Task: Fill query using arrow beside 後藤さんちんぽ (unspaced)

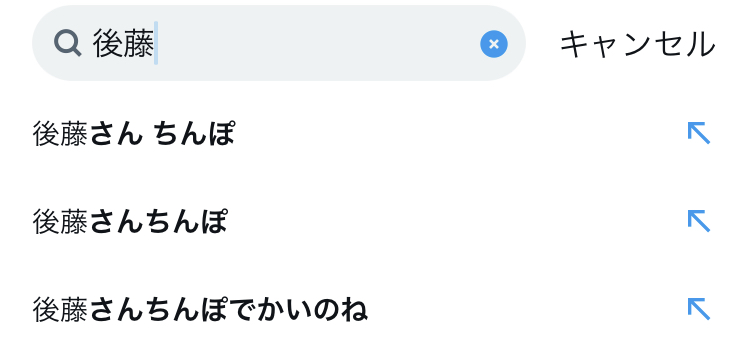Action: (x=699, y=221)
